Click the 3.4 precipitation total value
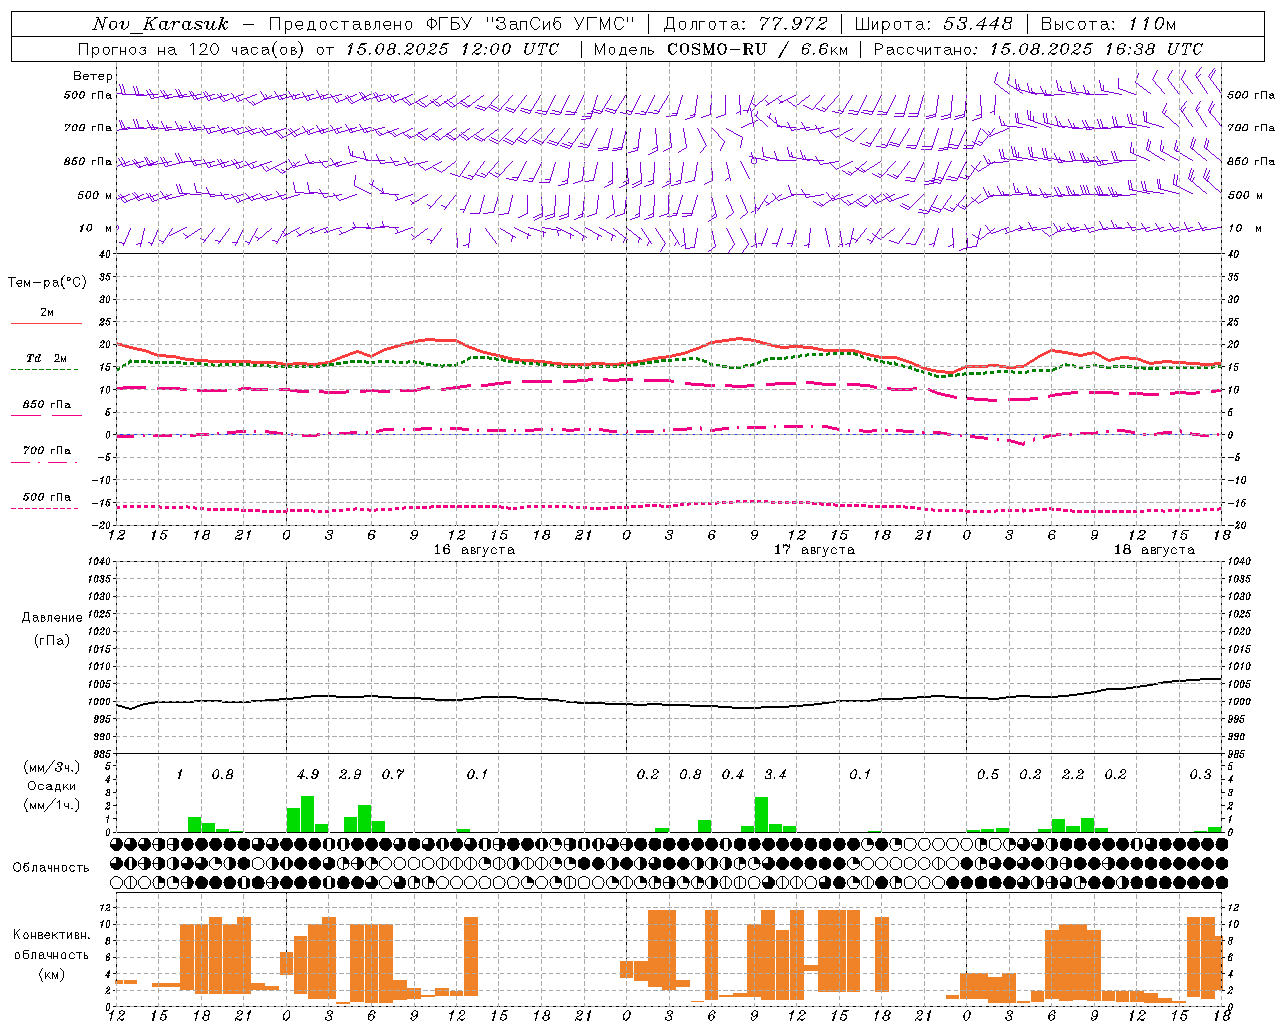This screenshot has height=1024, width=1280. click(x=775, y=775)
